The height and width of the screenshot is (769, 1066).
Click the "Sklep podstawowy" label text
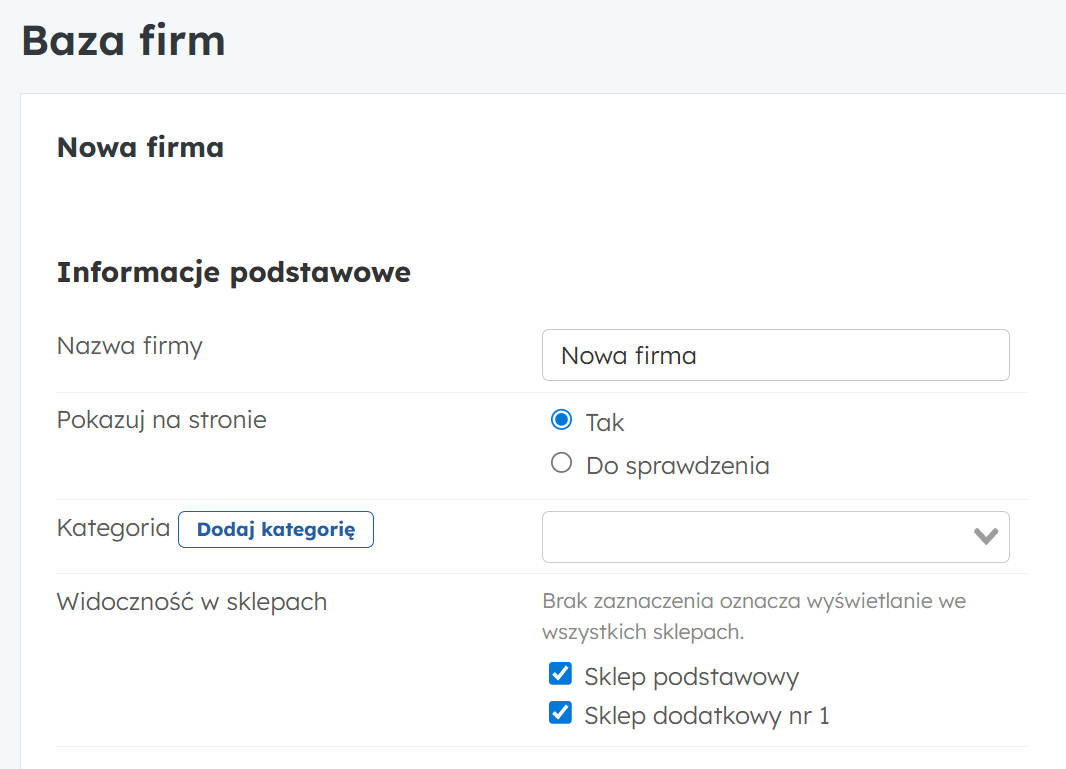691,677
